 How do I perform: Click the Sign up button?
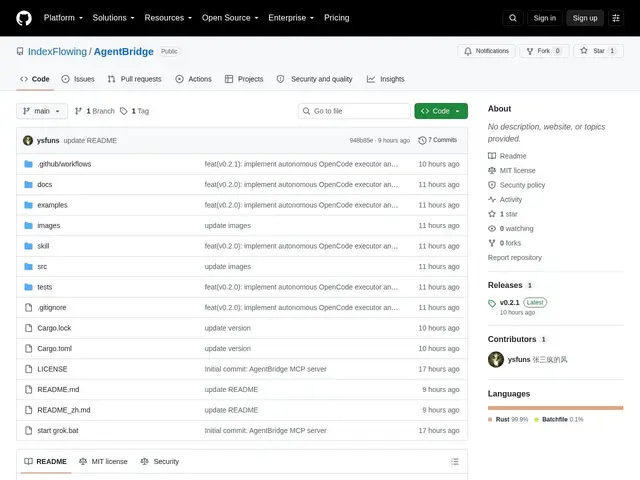pyautogui.click(x=585, y=18)
